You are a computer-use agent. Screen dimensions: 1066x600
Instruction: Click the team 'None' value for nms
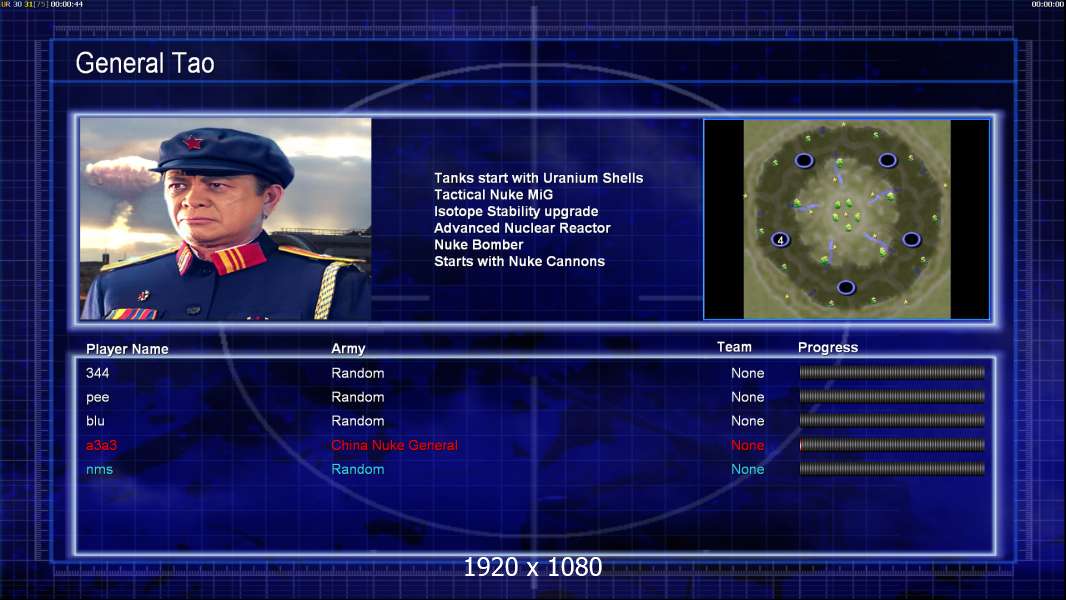(748, 470)
